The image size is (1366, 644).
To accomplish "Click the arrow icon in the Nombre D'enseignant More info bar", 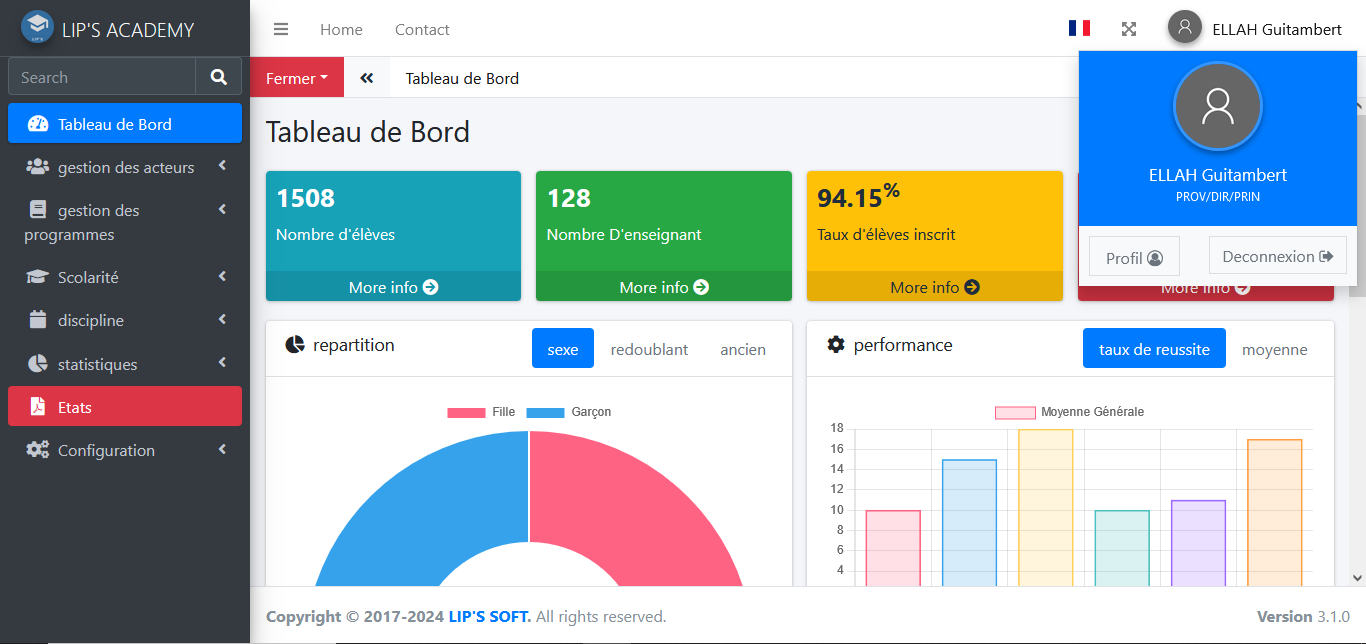I will click(701, 287).
